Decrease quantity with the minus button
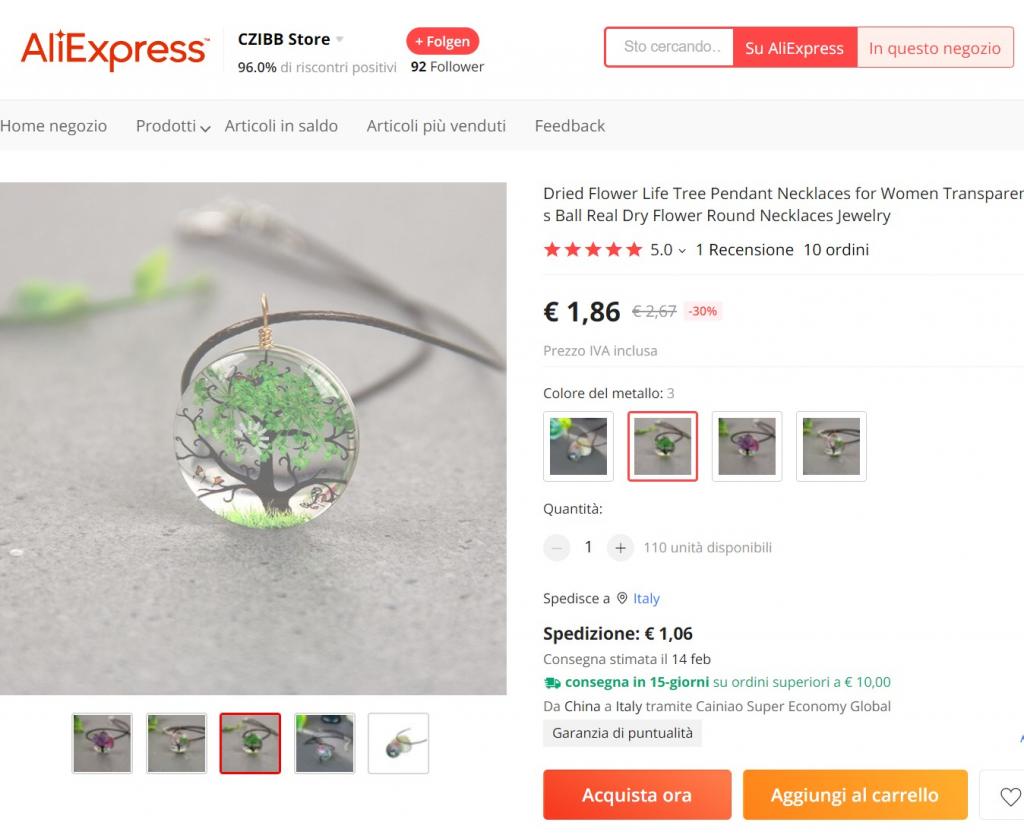Image resolution: width=1024 pixels, height=835 pixels. [x=556, y=548]
